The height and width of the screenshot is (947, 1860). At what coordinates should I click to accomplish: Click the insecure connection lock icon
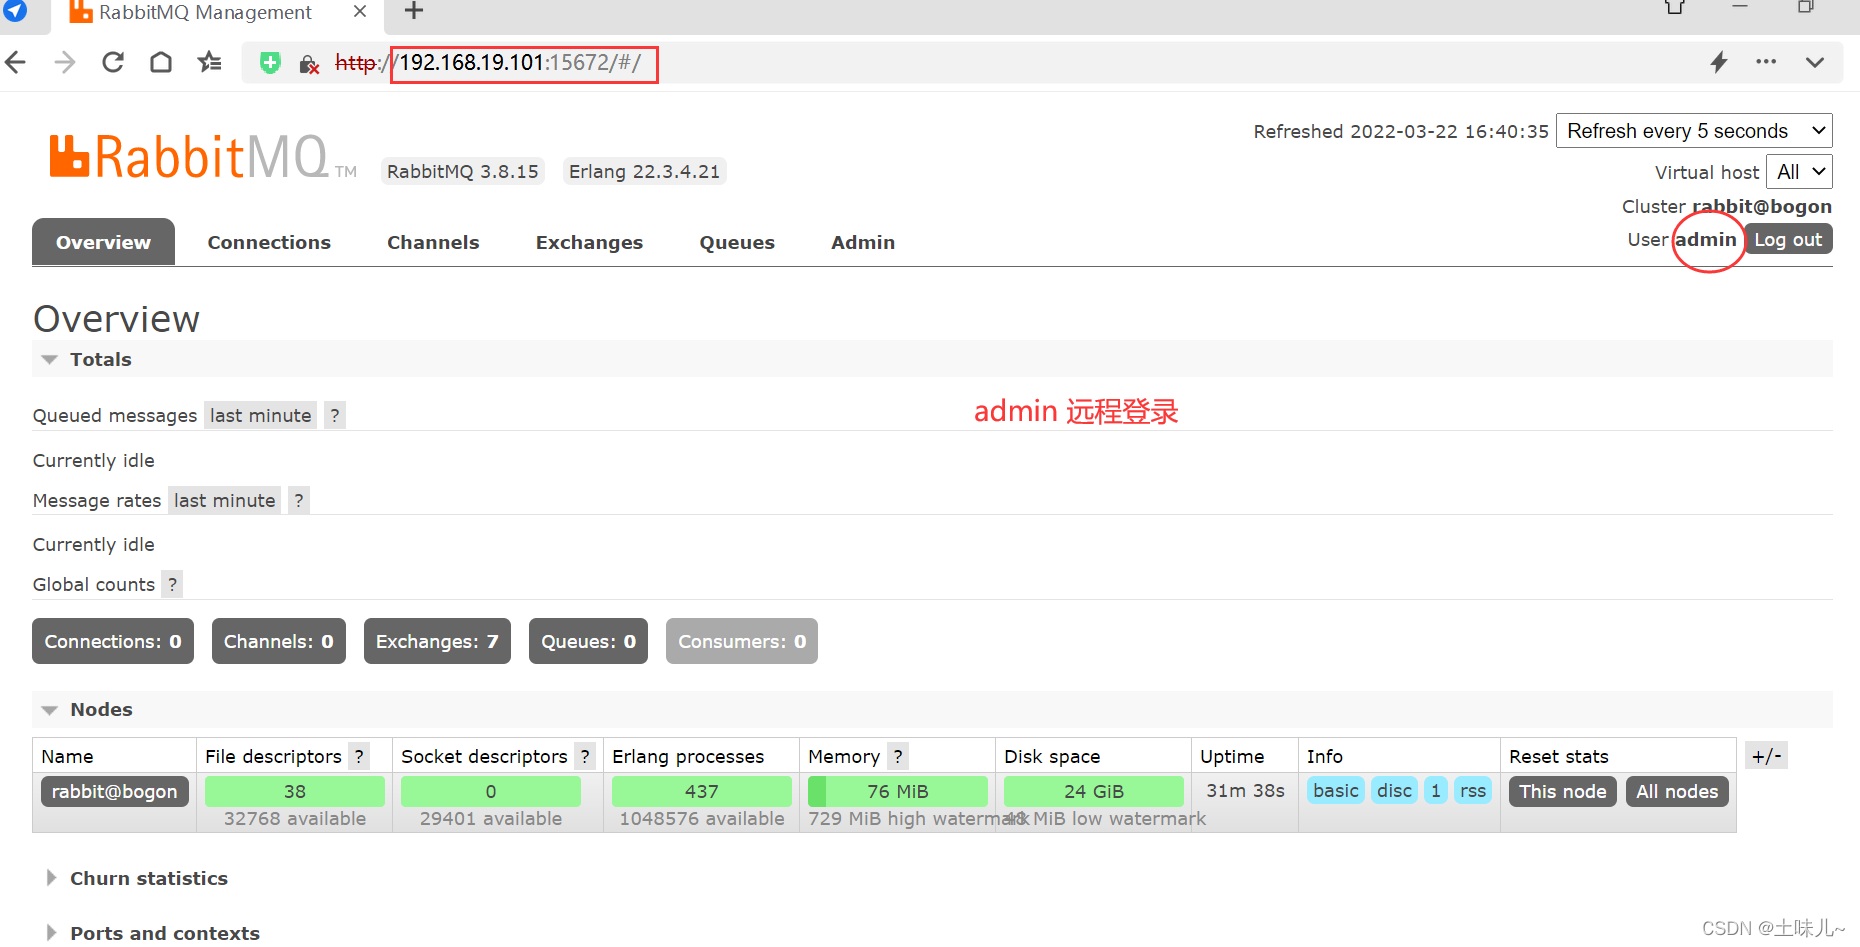[309, 64]
